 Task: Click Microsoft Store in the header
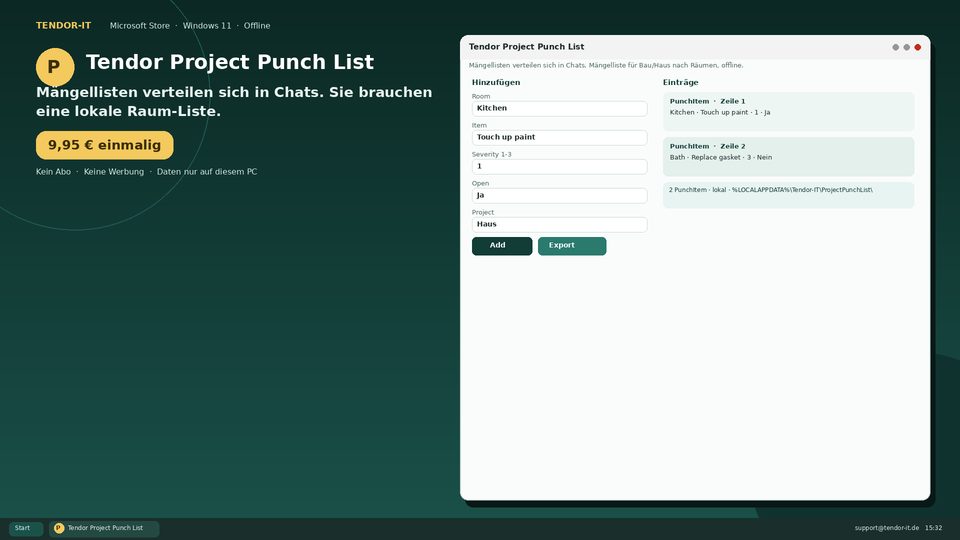[140, 26]
